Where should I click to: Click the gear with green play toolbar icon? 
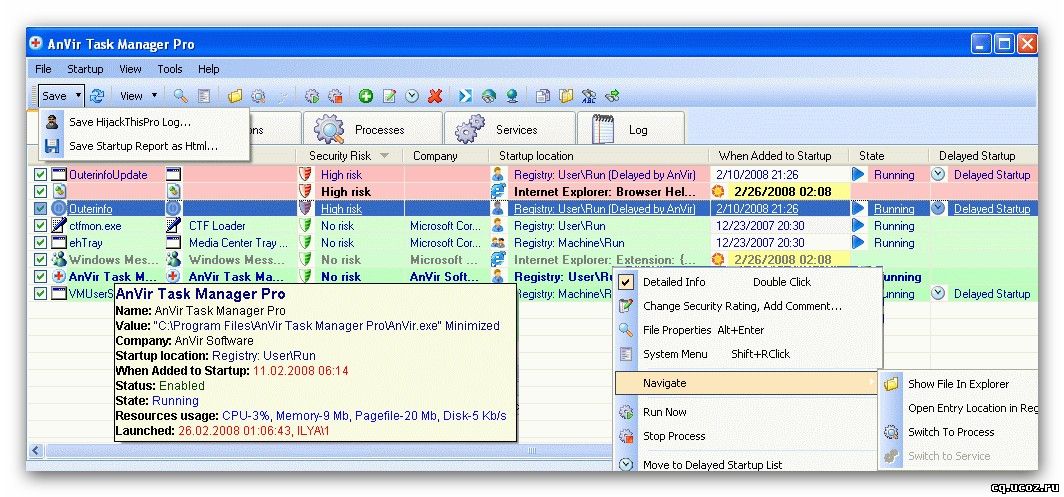click(x=311, y=96)
